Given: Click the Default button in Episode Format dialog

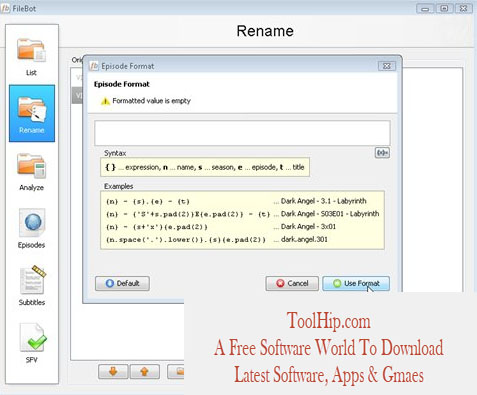Looking at the screenshot, I should pos(122,283).
